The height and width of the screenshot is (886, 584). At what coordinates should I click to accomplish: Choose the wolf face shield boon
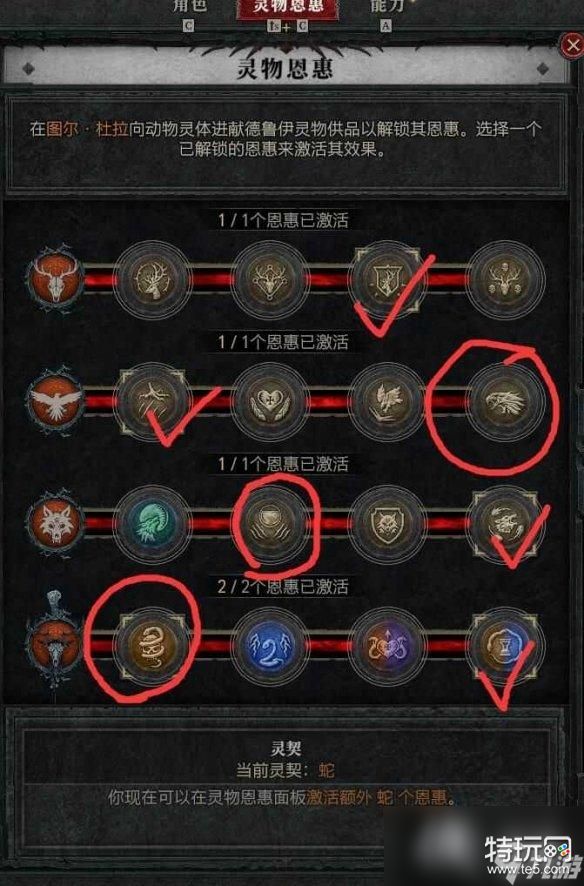pyautogui.click(x=387, y=524)
